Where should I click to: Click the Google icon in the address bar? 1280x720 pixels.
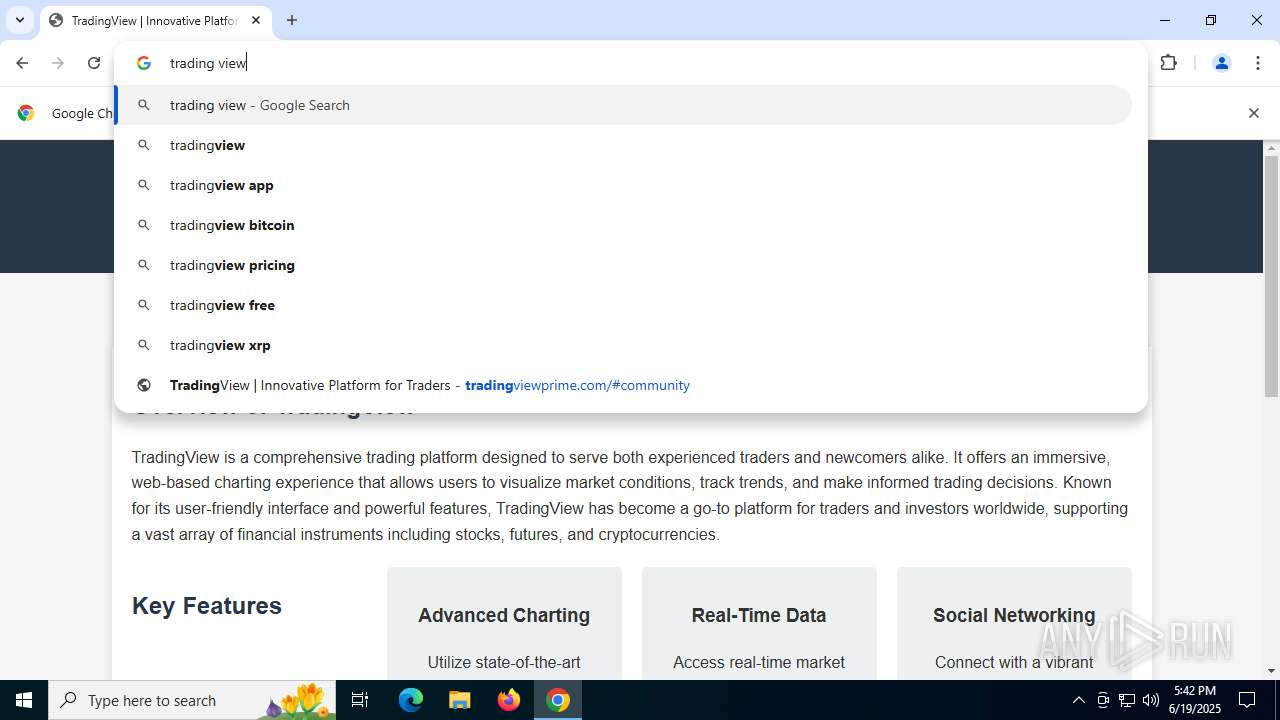pos(144,63)
